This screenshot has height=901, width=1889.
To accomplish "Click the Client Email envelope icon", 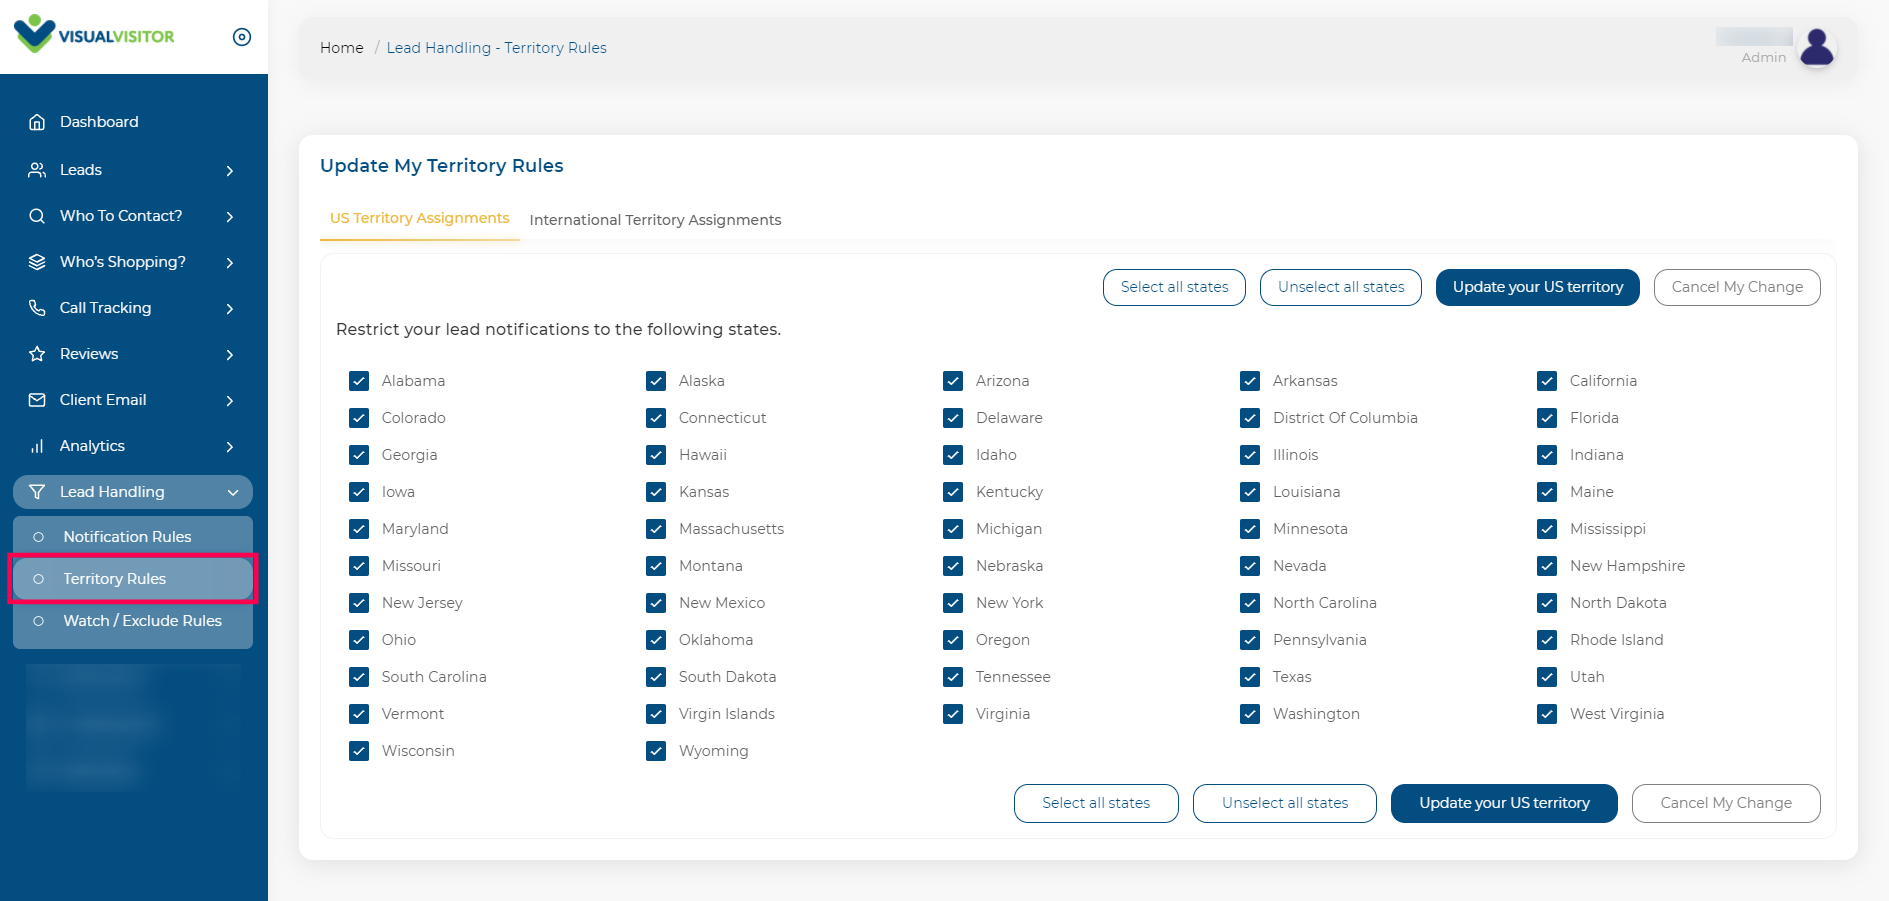I will pyautogui.click(x=37, y=400).
